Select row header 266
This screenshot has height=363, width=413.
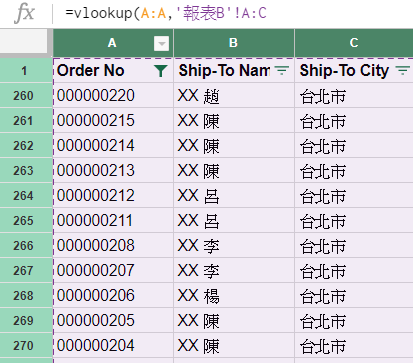26,245
